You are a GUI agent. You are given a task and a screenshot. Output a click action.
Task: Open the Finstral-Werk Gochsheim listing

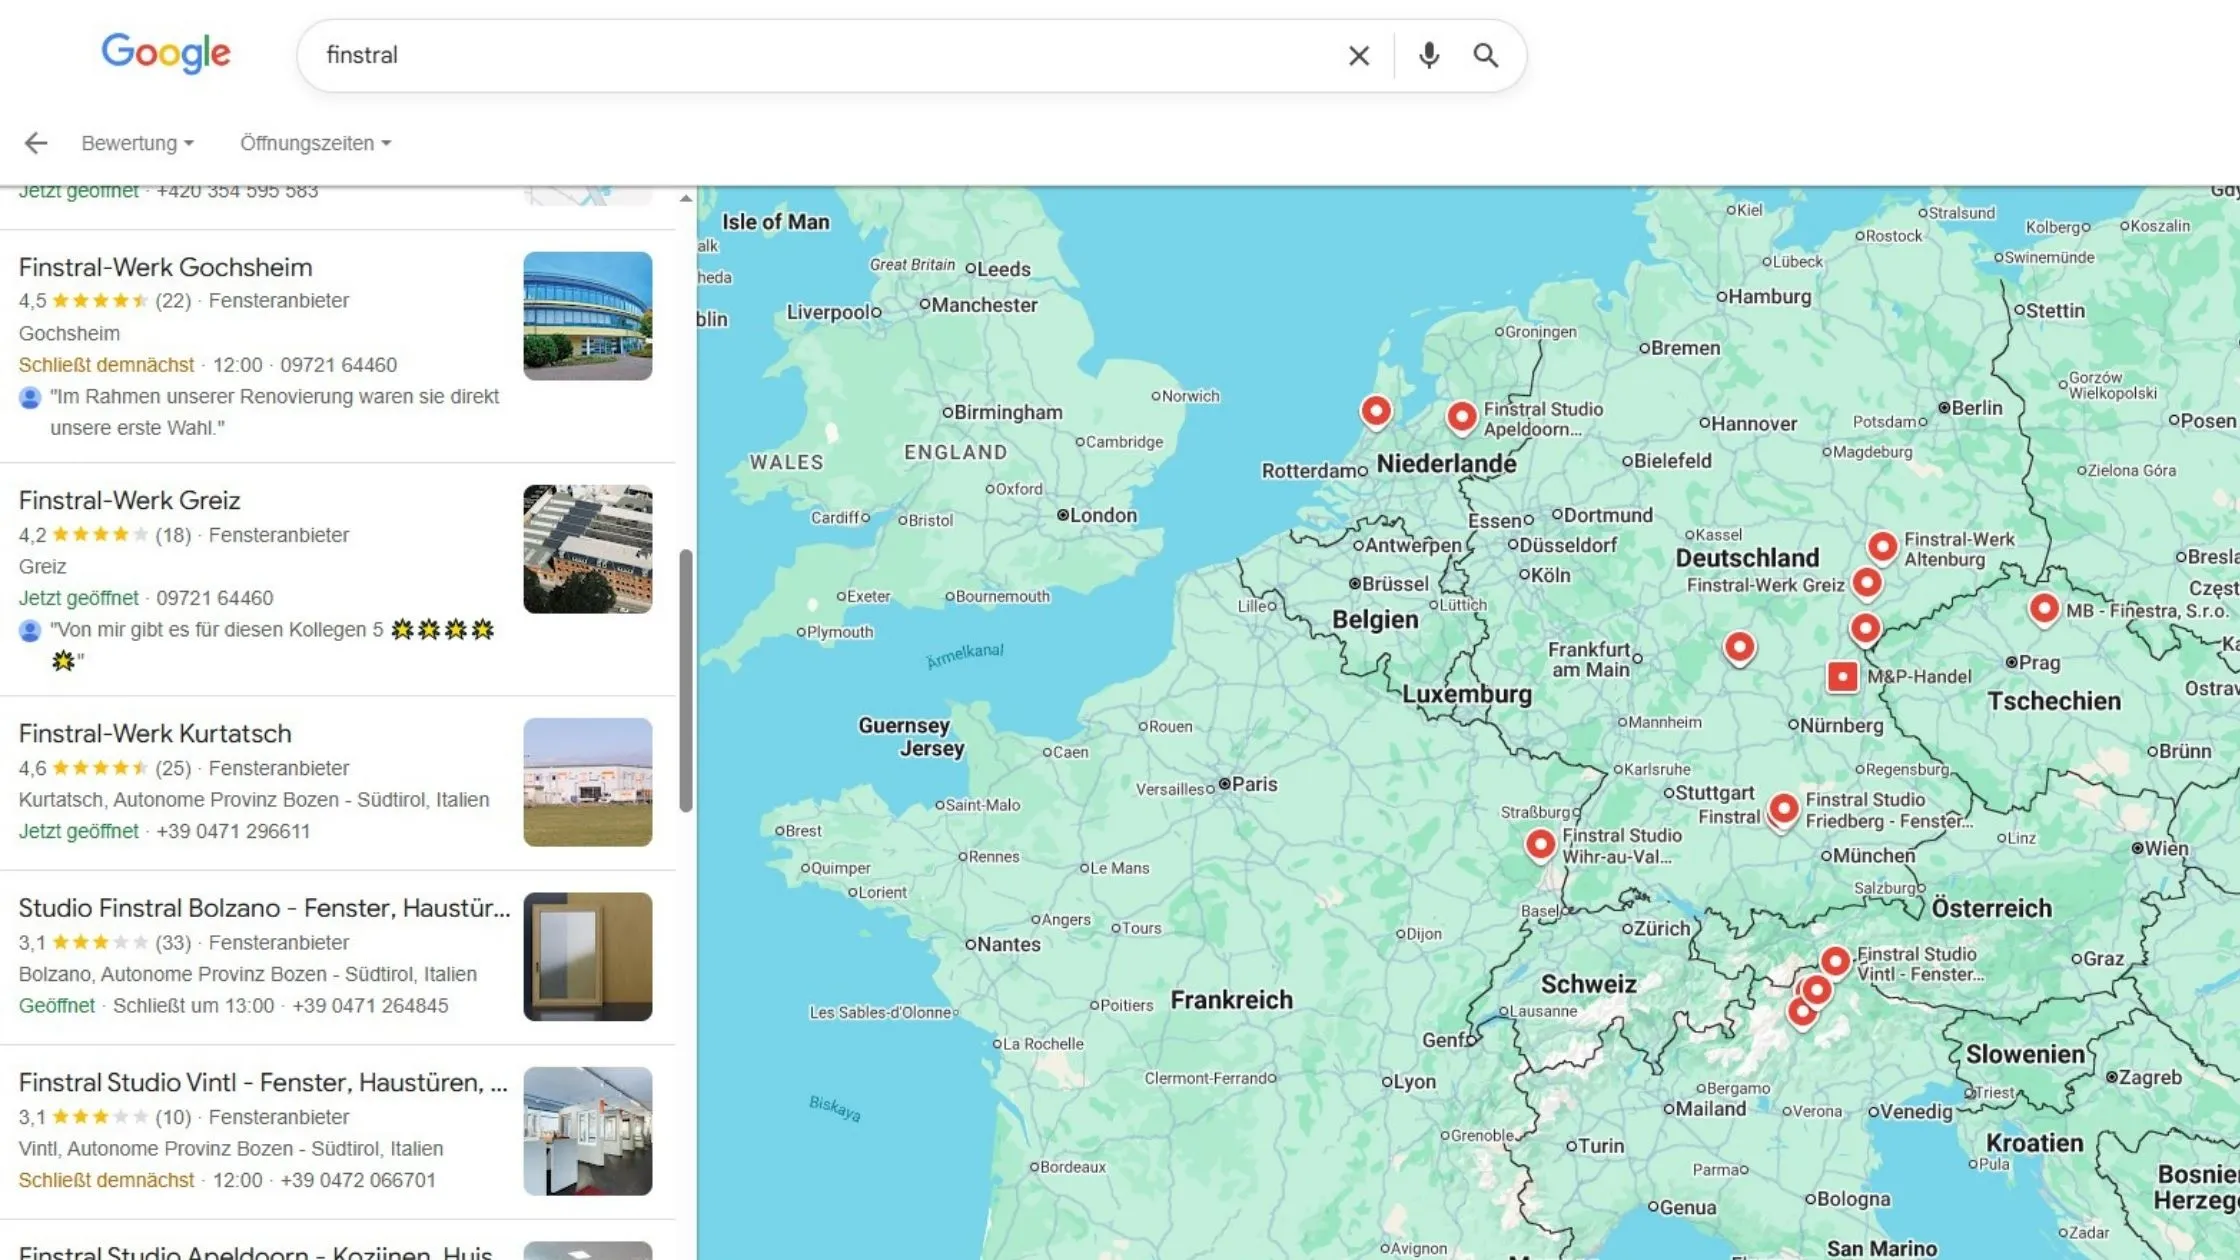click(166, 266)
